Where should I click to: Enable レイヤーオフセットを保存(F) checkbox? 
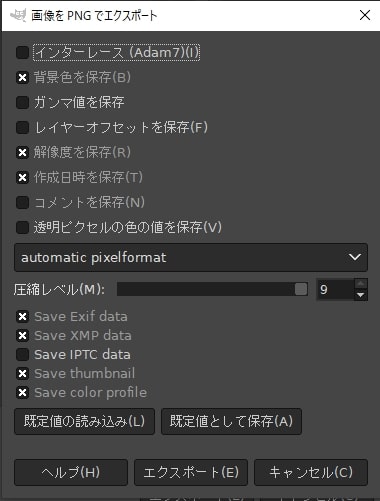pyautogui.click(x=22, y=127)
